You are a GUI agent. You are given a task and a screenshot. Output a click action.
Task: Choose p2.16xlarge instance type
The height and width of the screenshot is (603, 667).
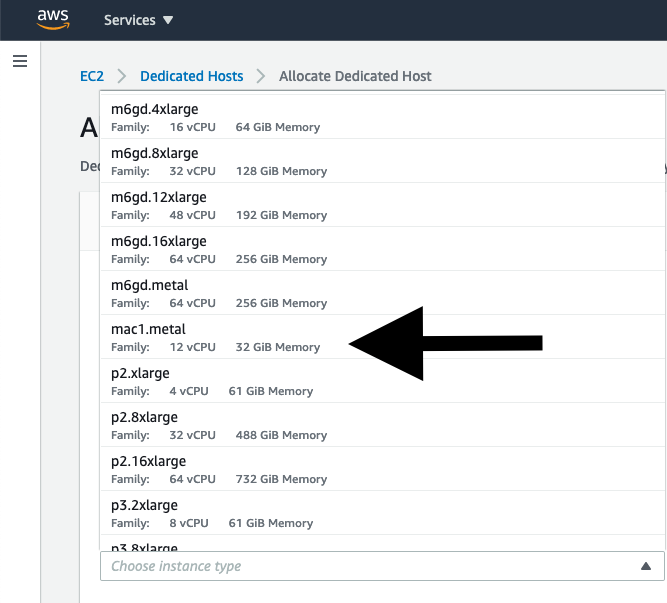[382, 469]
